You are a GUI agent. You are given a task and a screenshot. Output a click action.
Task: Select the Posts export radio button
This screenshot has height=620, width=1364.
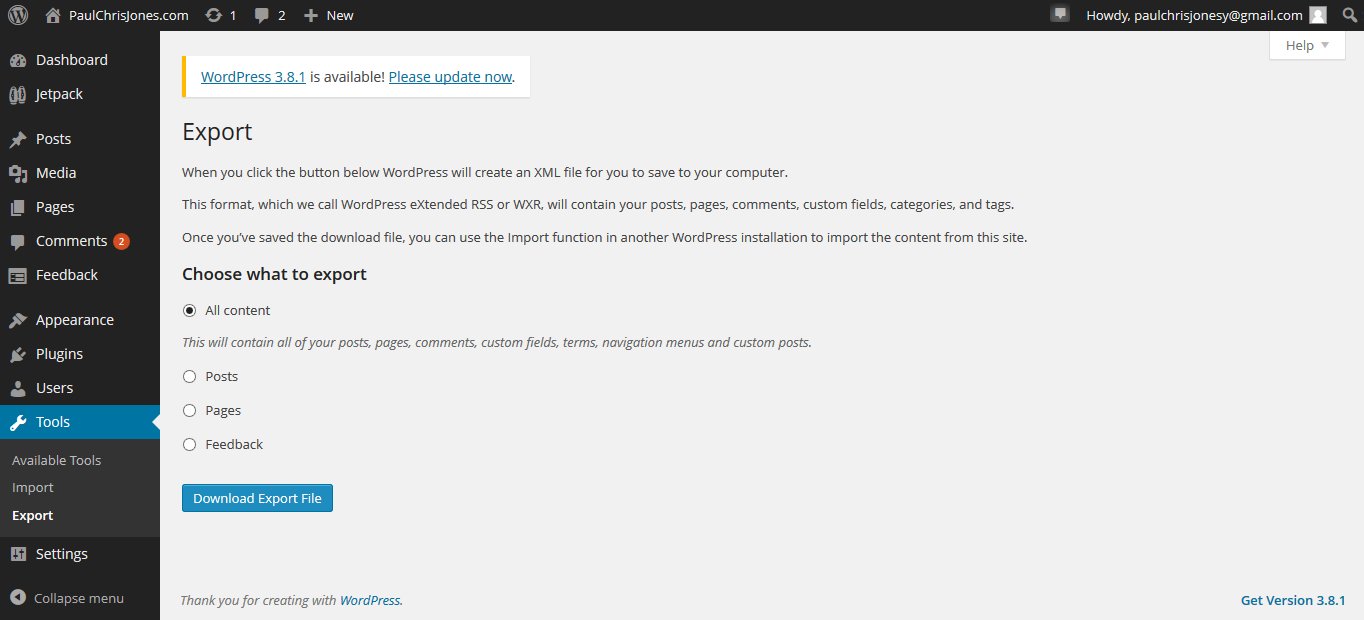coord(189,376)
